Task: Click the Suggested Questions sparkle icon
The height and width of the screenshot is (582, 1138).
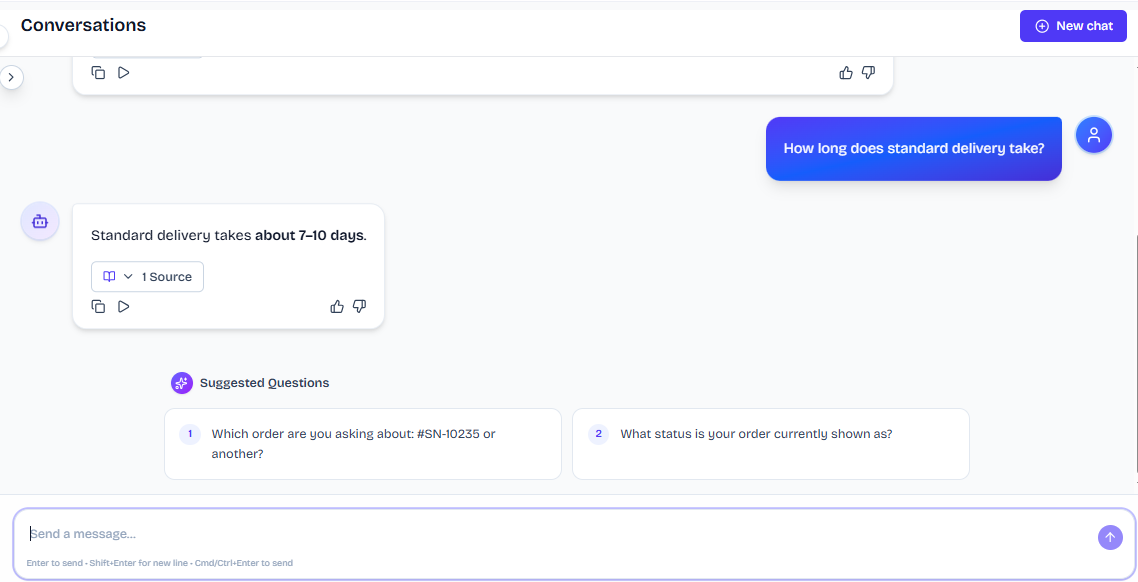Action: [x=181, y=382]
